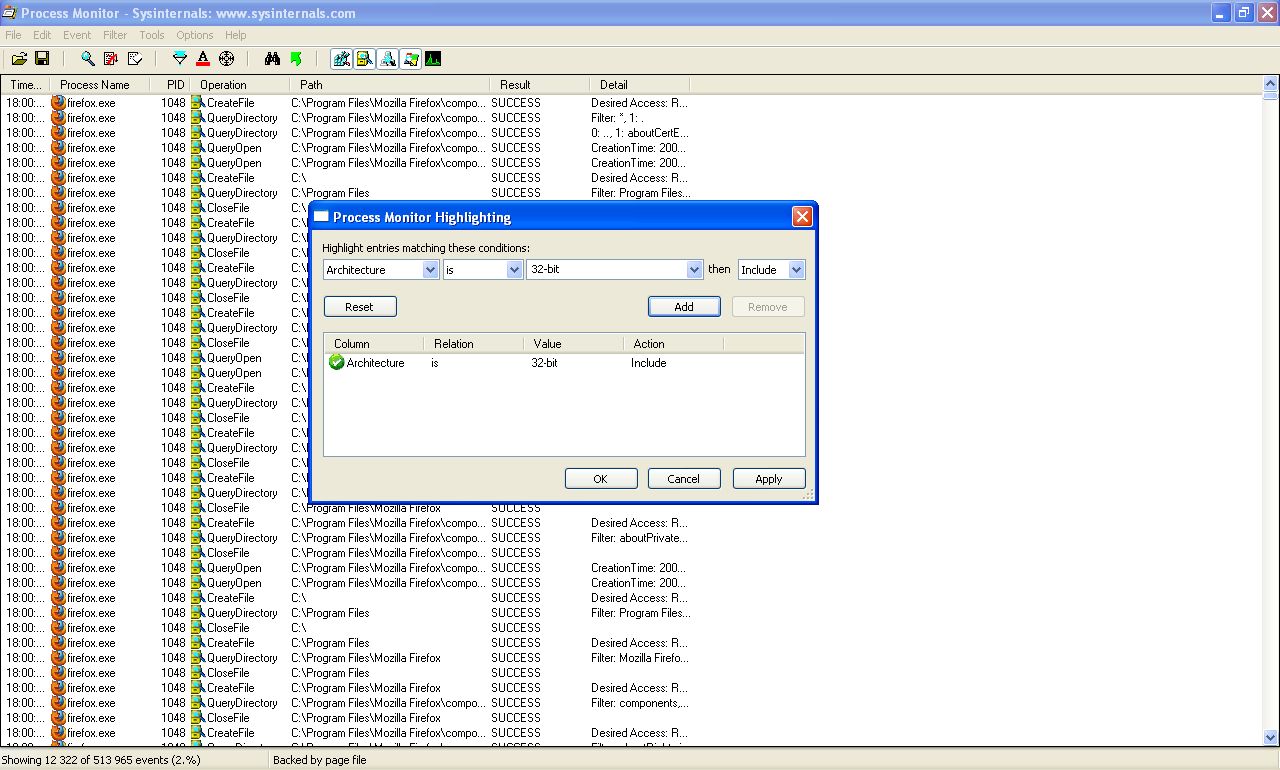Viewport: 1280px width, 770px height.
Task: Click the Cancel button
Action: point(684,479)
